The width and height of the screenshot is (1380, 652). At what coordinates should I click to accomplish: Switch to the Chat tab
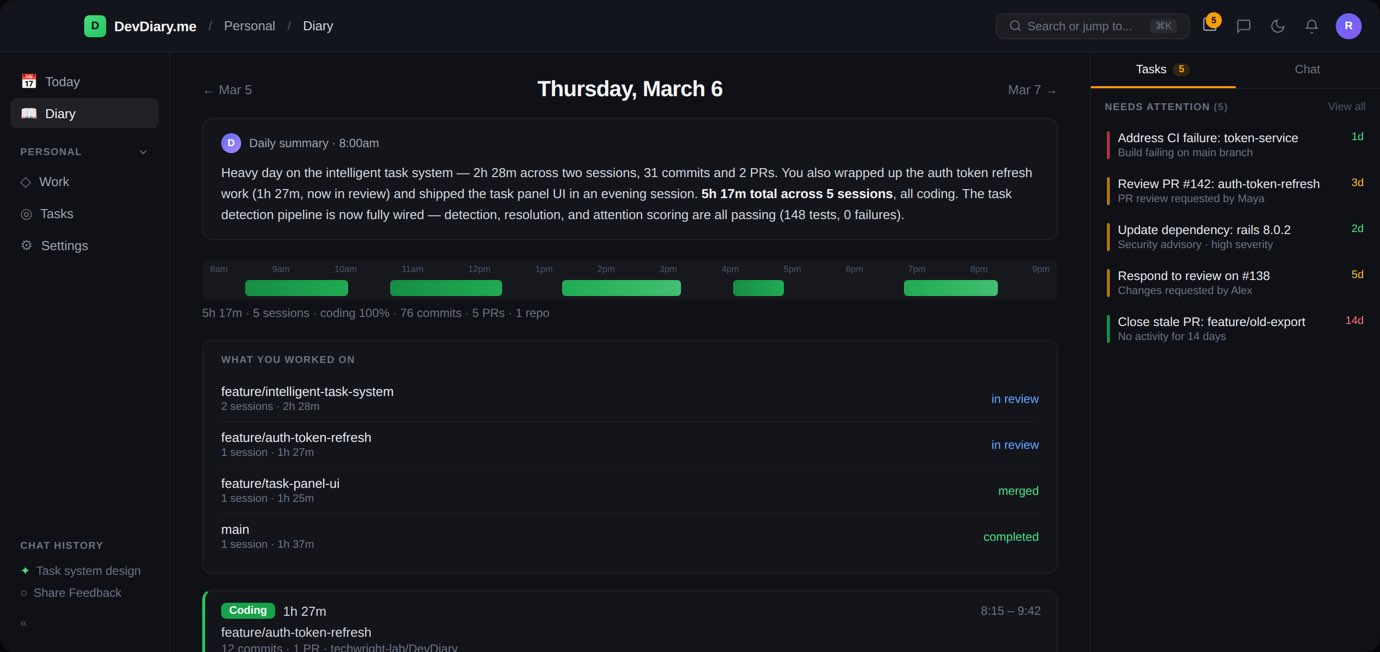1306,69
